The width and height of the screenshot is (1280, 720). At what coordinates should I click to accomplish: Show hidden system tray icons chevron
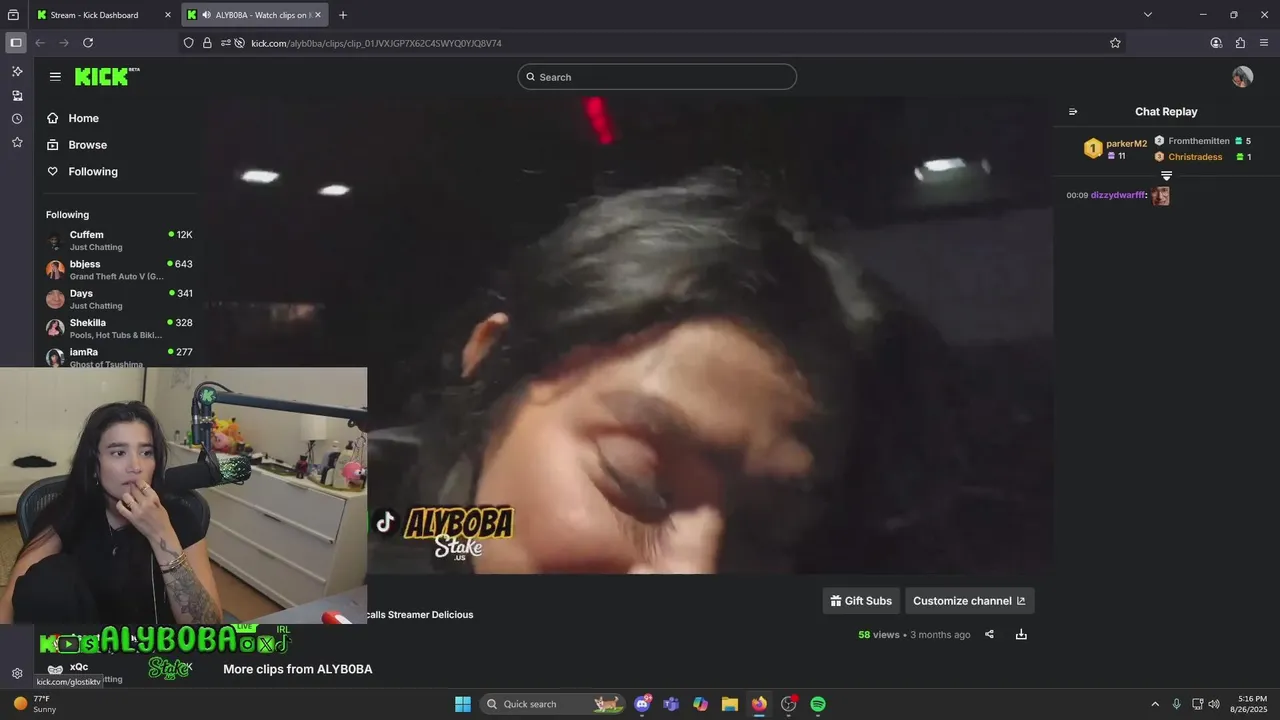[x=1155, y=704]
